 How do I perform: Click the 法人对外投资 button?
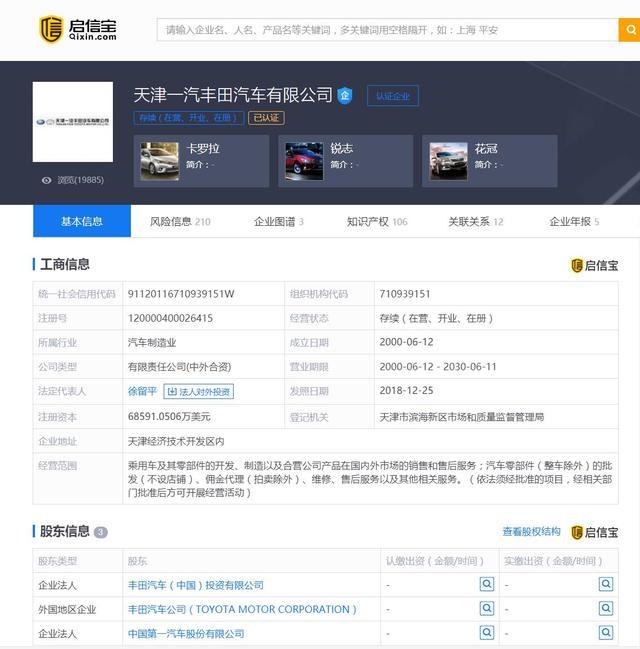(199, 392)
